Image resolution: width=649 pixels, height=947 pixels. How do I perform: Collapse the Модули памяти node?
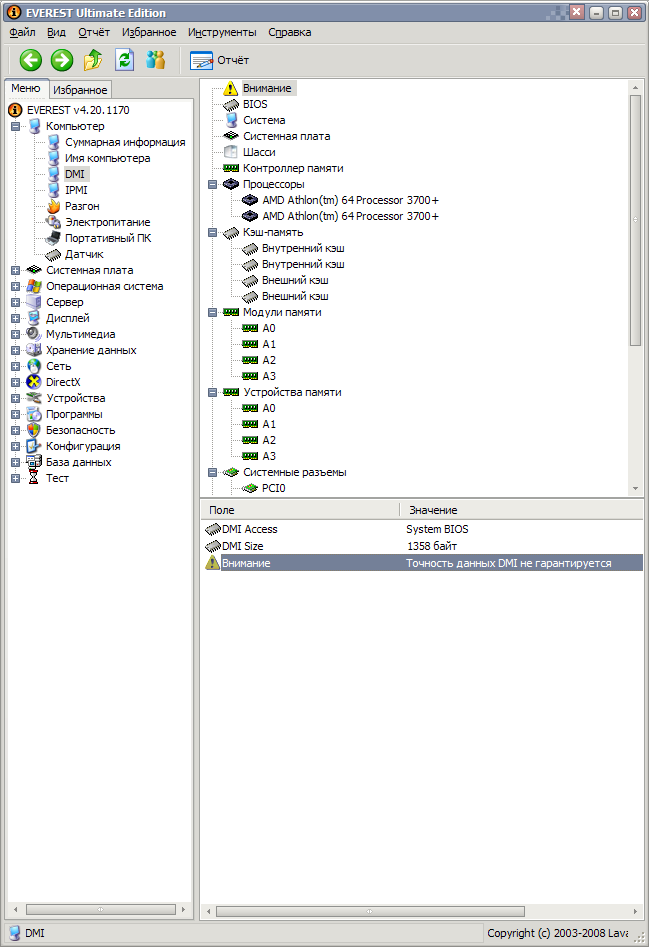[x=213, y=312]
